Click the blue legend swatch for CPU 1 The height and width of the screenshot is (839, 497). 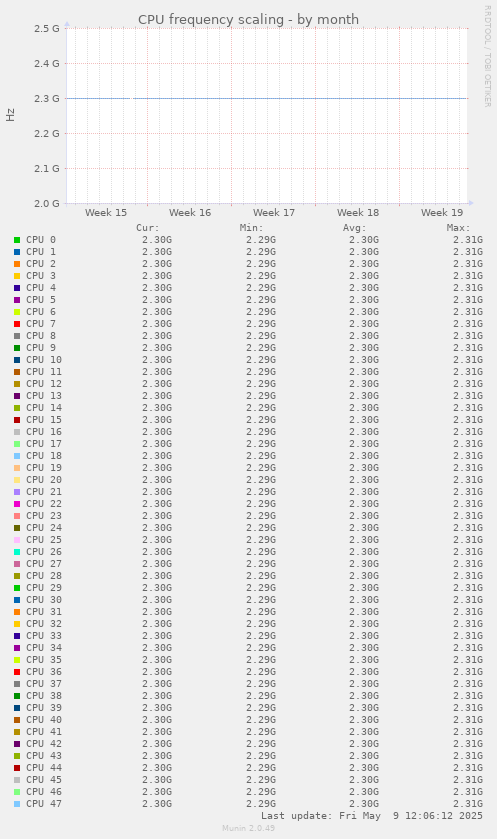17,252
